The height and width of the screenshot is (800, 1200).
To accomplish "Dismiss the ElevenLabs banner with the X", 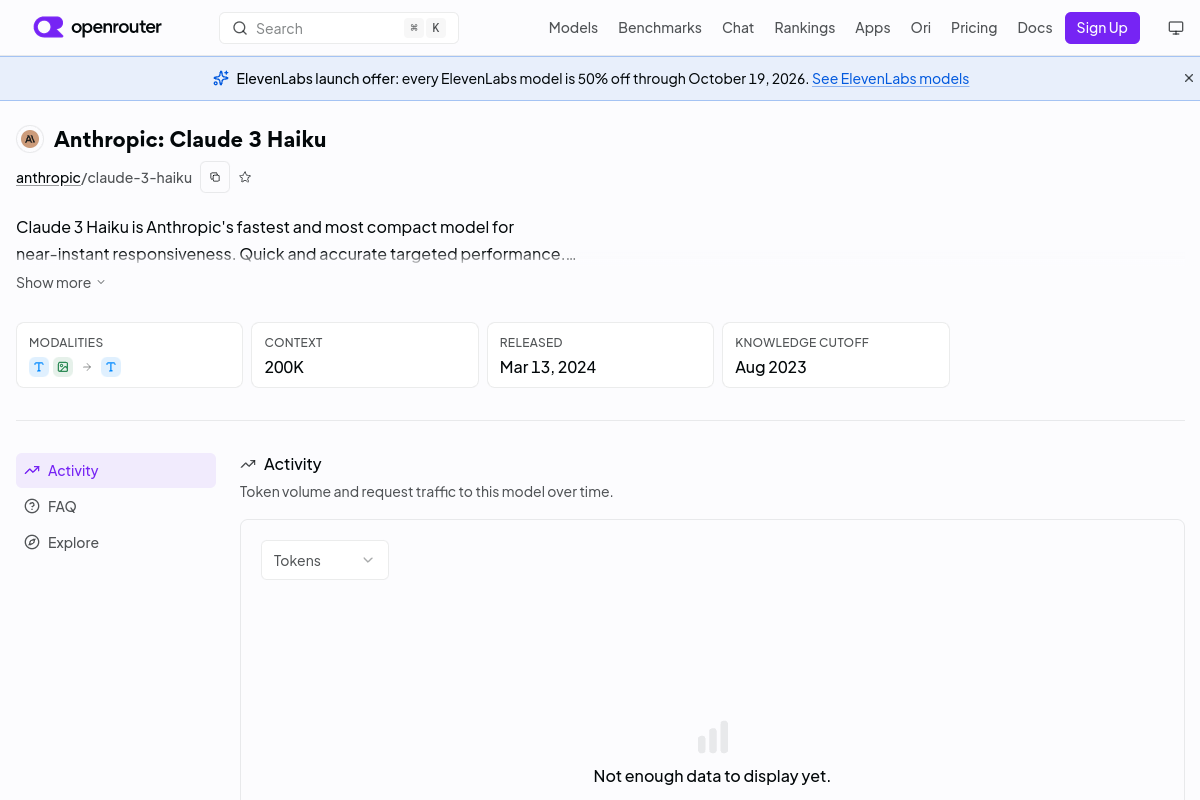I will [x=1189, y=78].
